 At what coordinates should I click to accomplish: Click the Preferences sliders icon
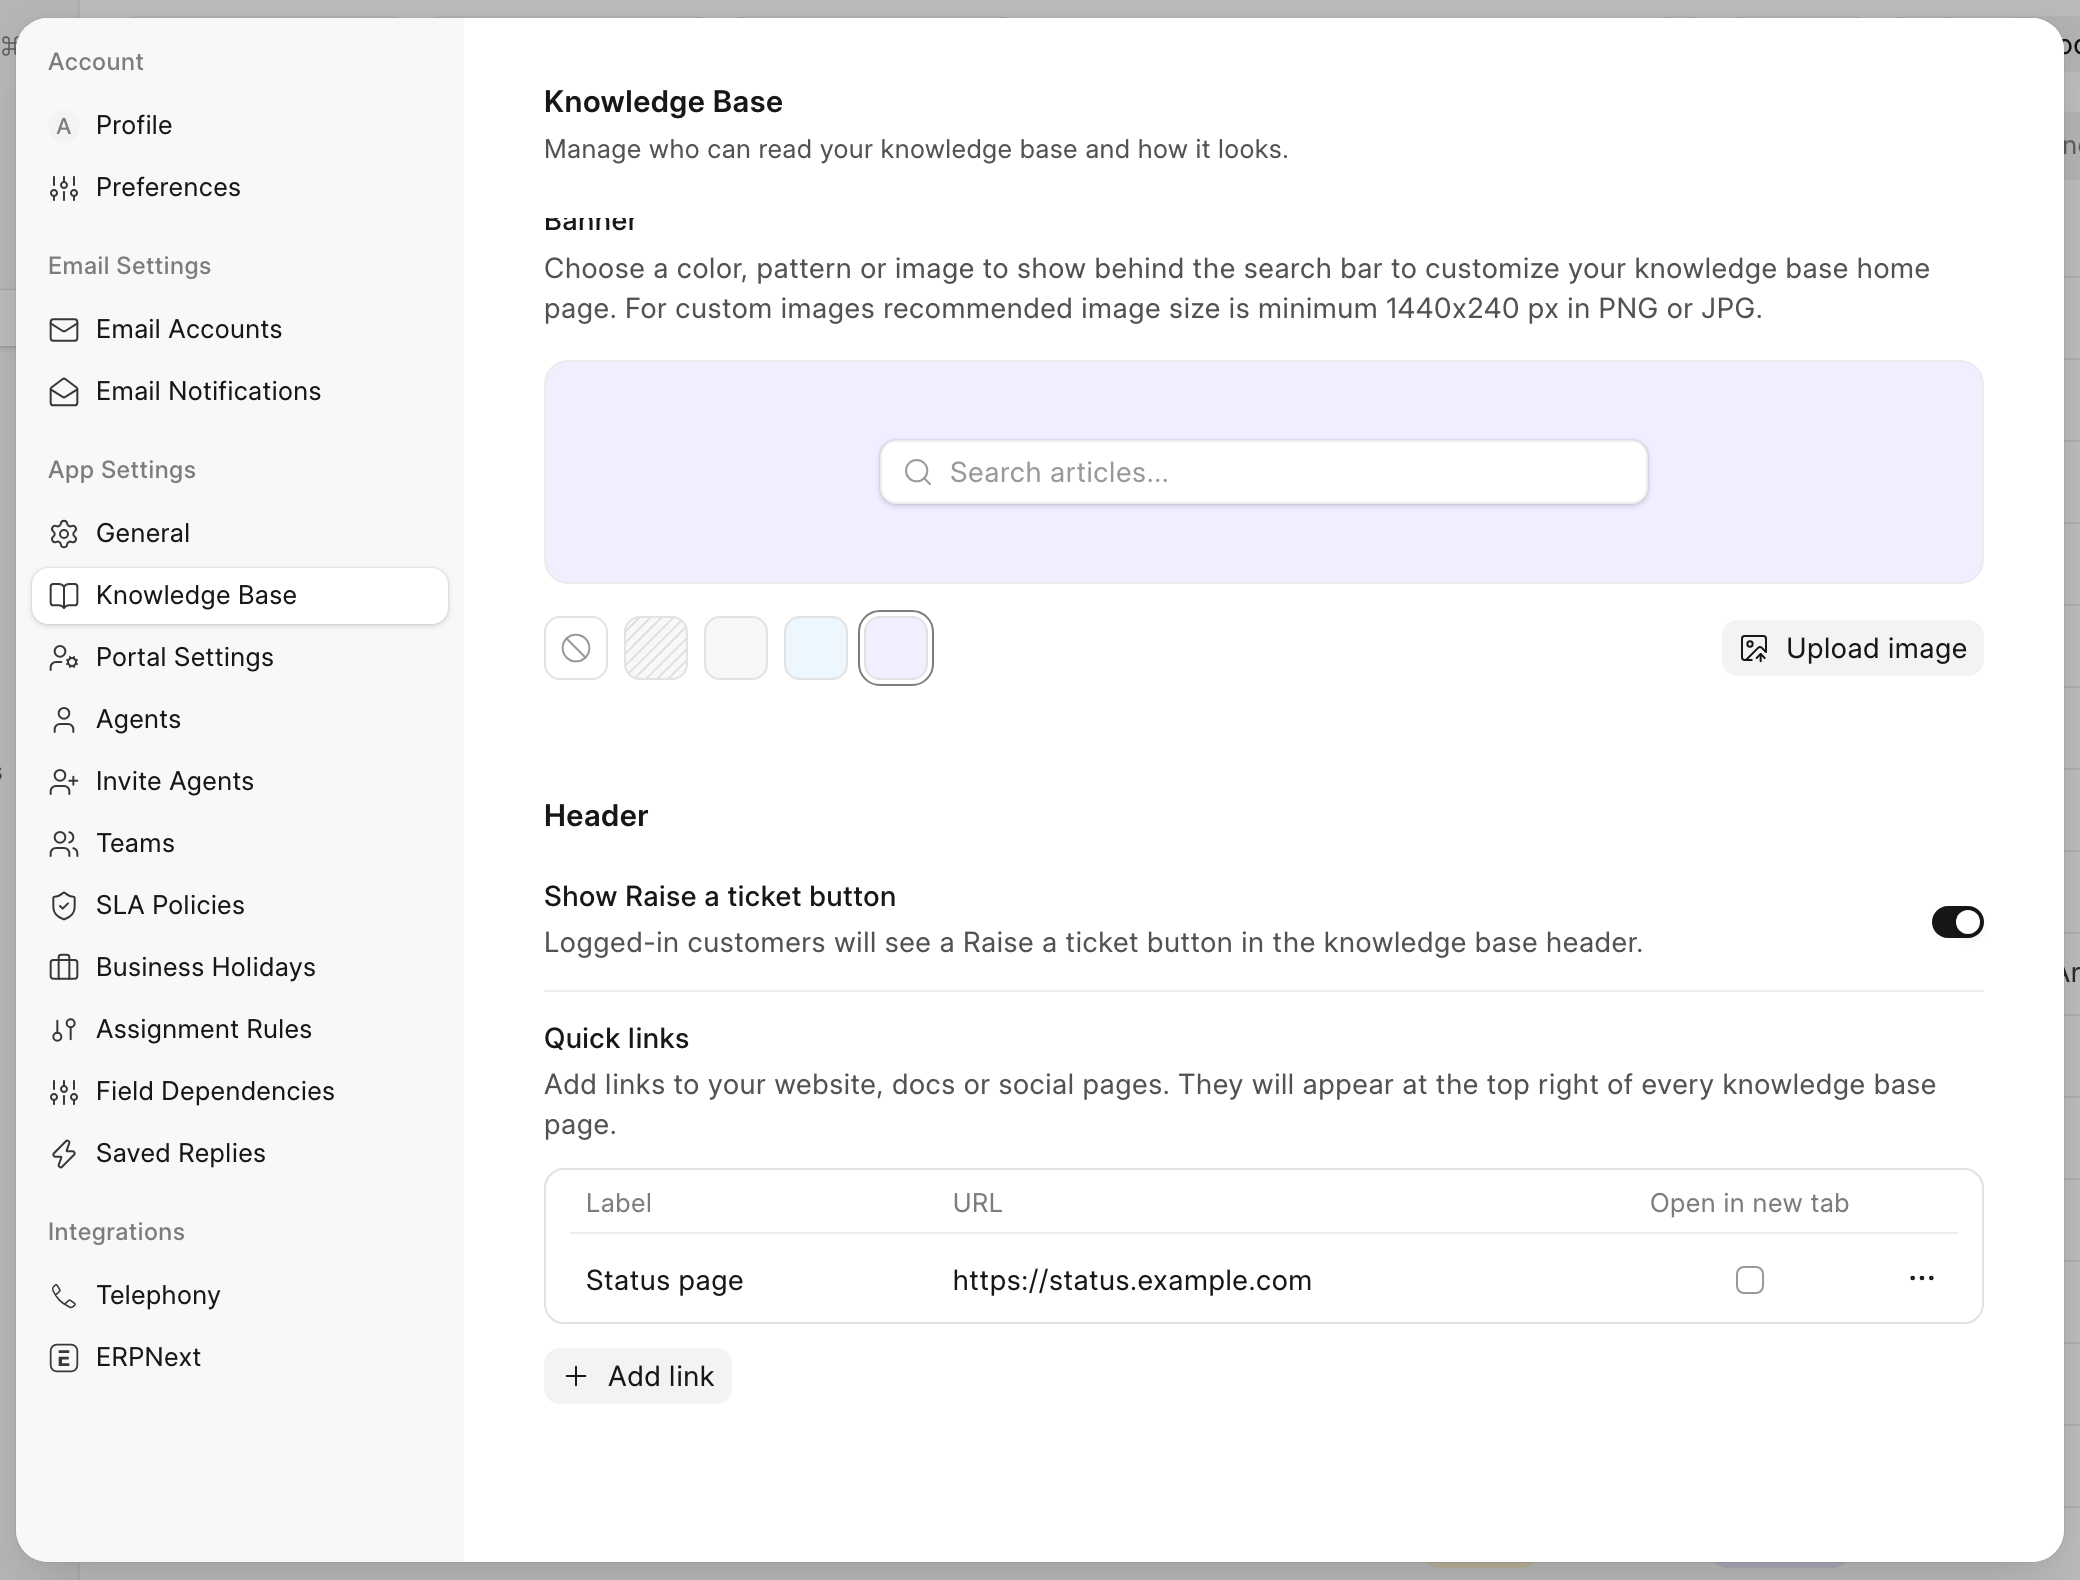[x=64, y=188]
